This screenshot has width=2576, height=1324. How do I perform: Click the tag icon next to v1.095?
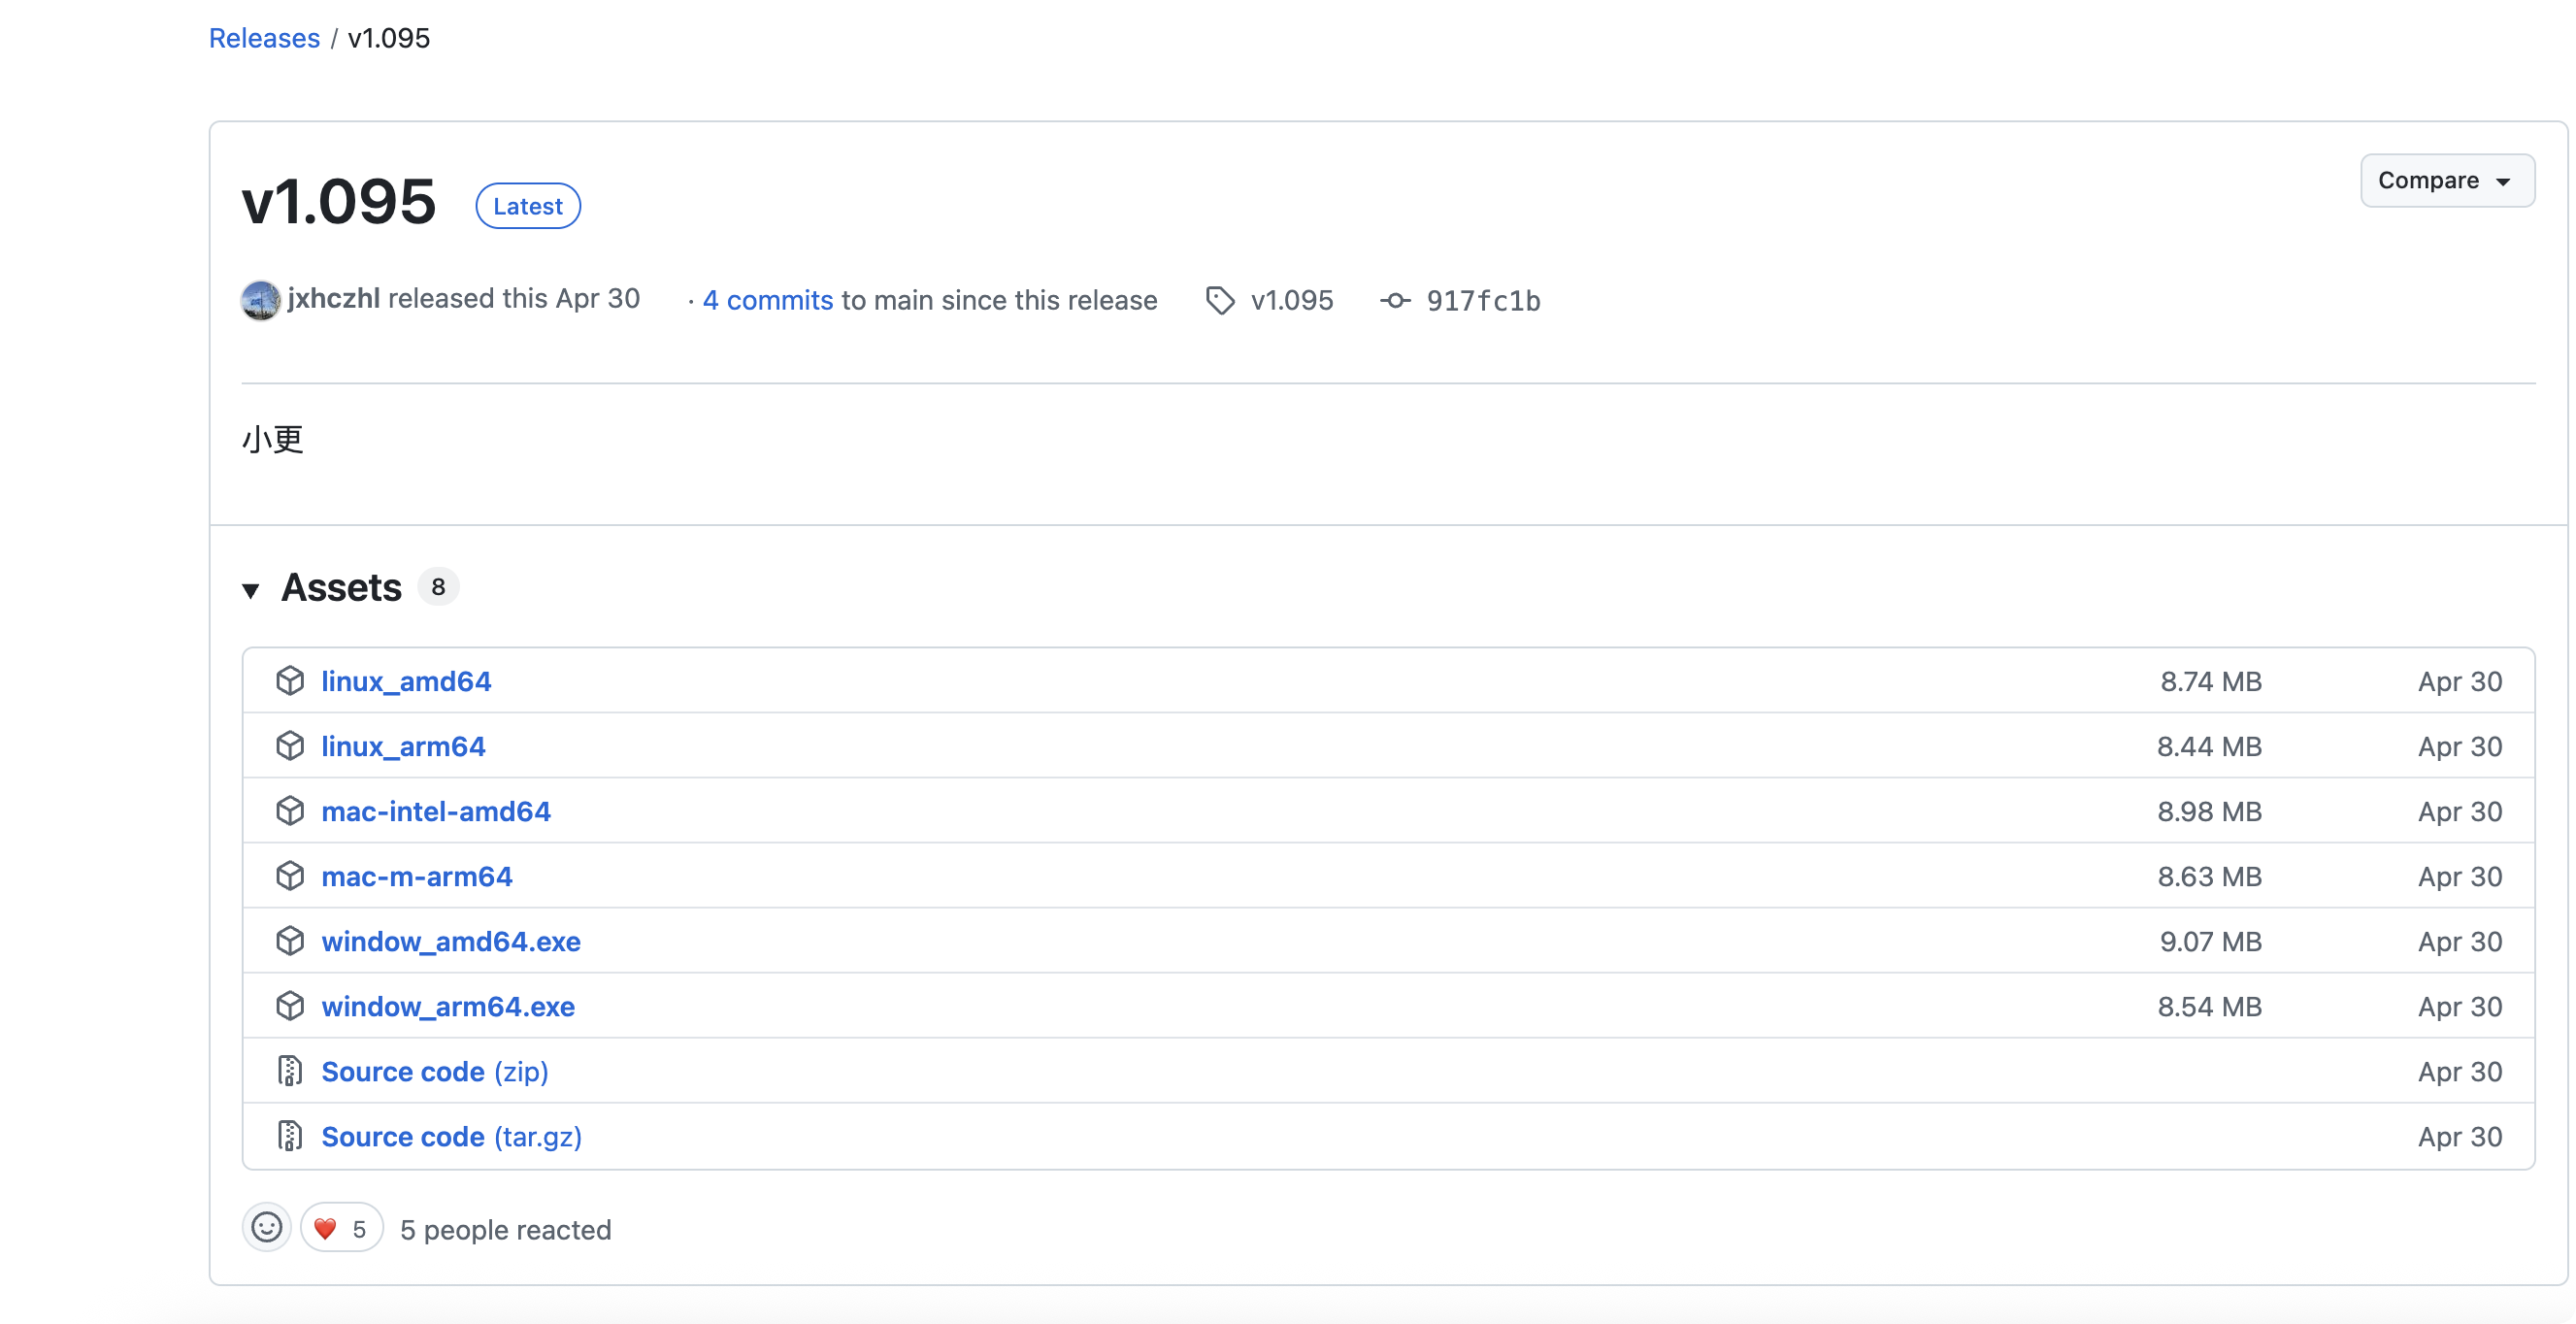pos(1219,300)
